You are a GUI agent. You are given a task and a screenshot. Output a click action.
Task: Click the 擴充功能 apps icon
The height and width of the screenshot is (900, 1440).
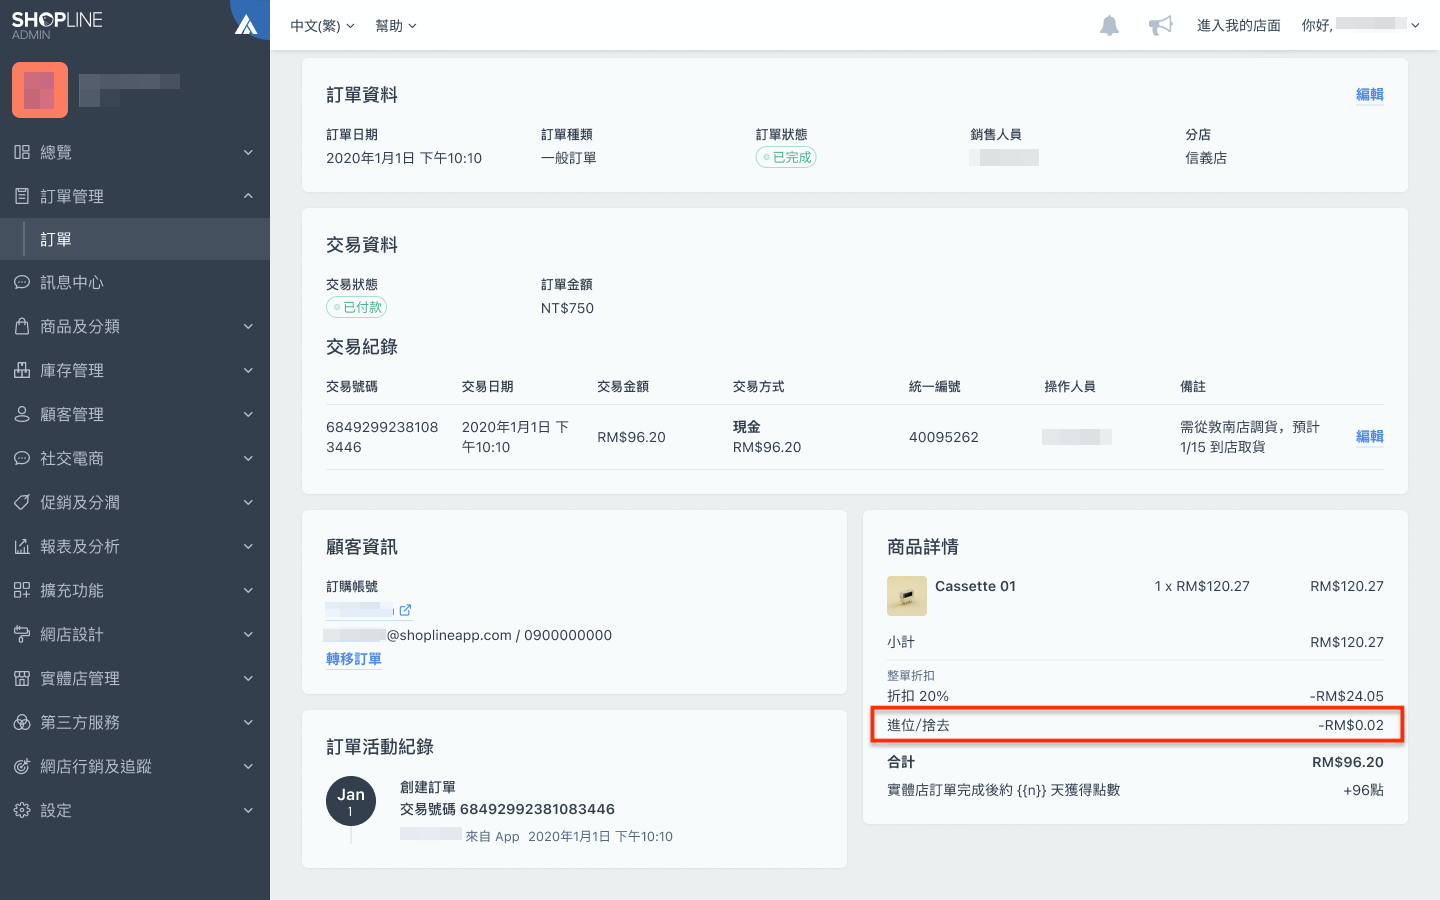(x=22, y=590)
